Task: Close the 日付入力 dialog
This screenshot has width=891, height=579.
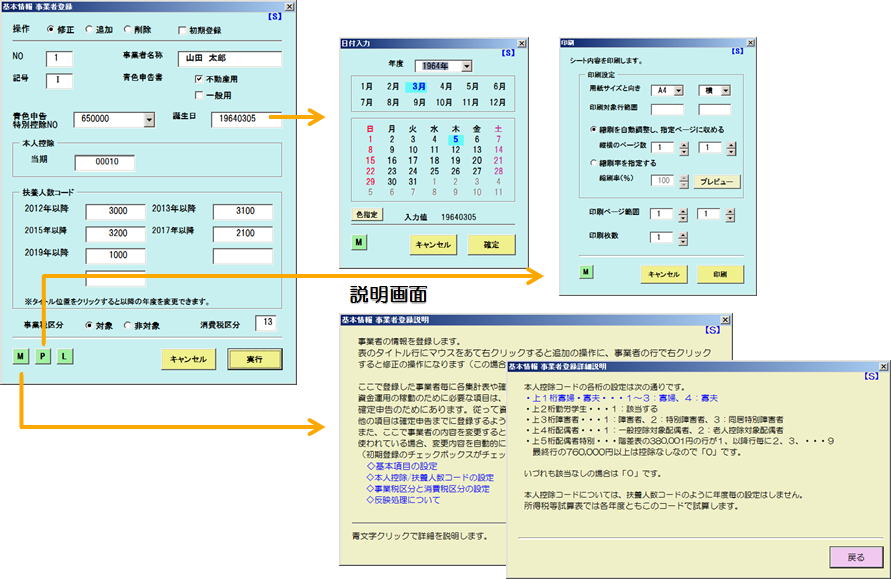Action: [x=522, y=43]
